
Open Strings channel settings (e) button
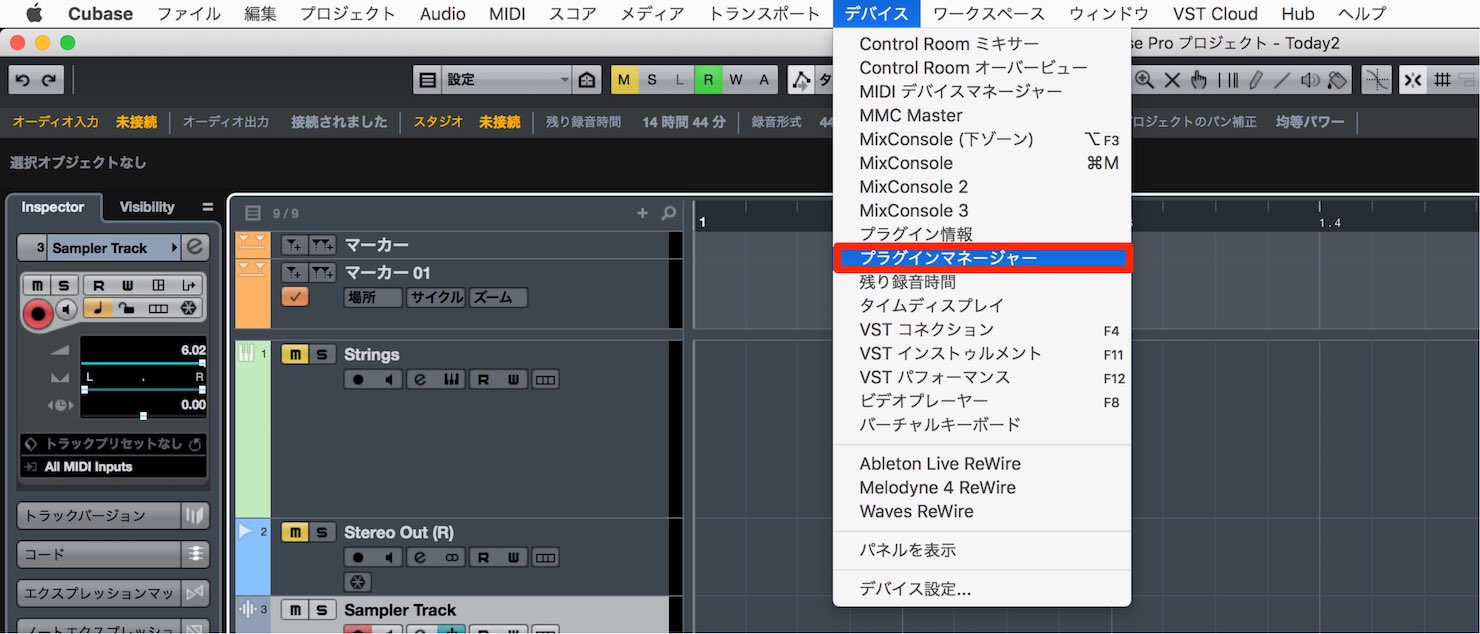420,380
